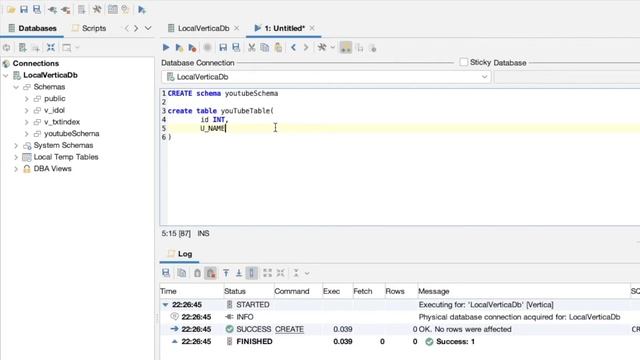Screen dimensions: 640x360
Task: Click the reload icon in Databases panel
Action: (7, 48)
